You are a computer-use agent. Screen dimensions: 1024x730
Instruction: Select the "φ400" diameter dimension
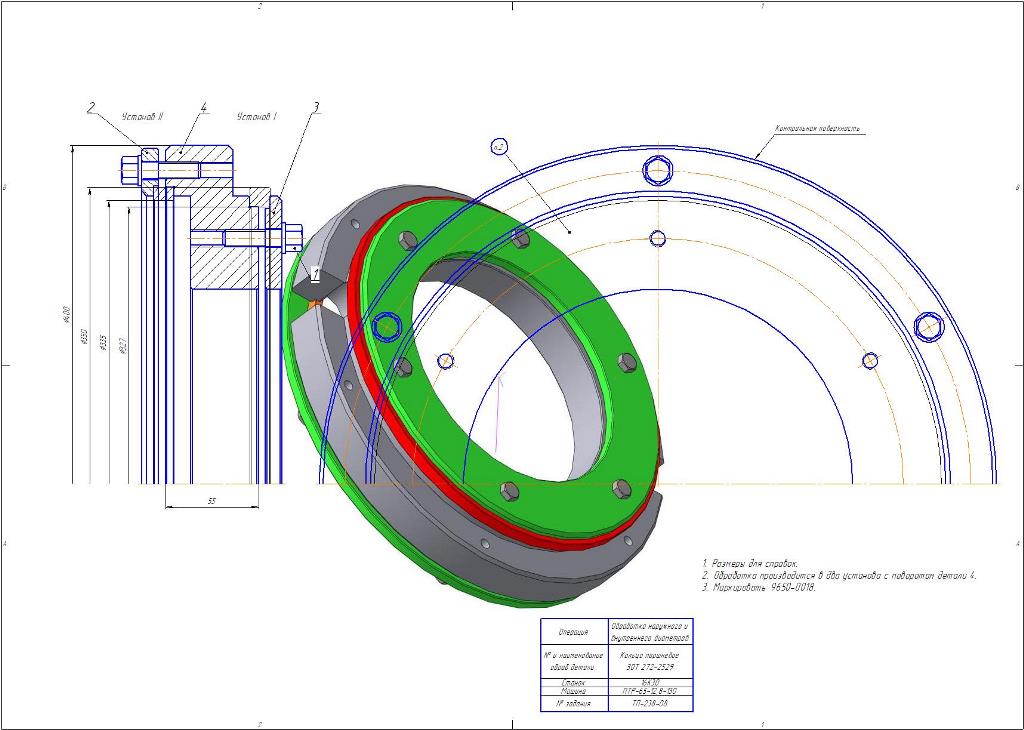(66, 314)
